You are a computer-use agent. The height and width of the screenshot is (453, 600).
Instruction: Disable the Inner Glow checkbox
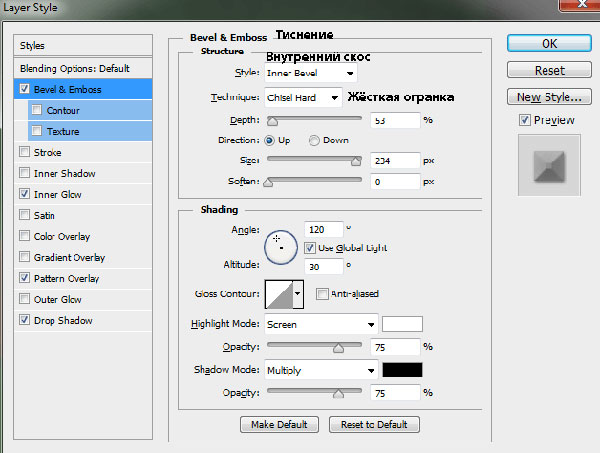pos(24,194)
